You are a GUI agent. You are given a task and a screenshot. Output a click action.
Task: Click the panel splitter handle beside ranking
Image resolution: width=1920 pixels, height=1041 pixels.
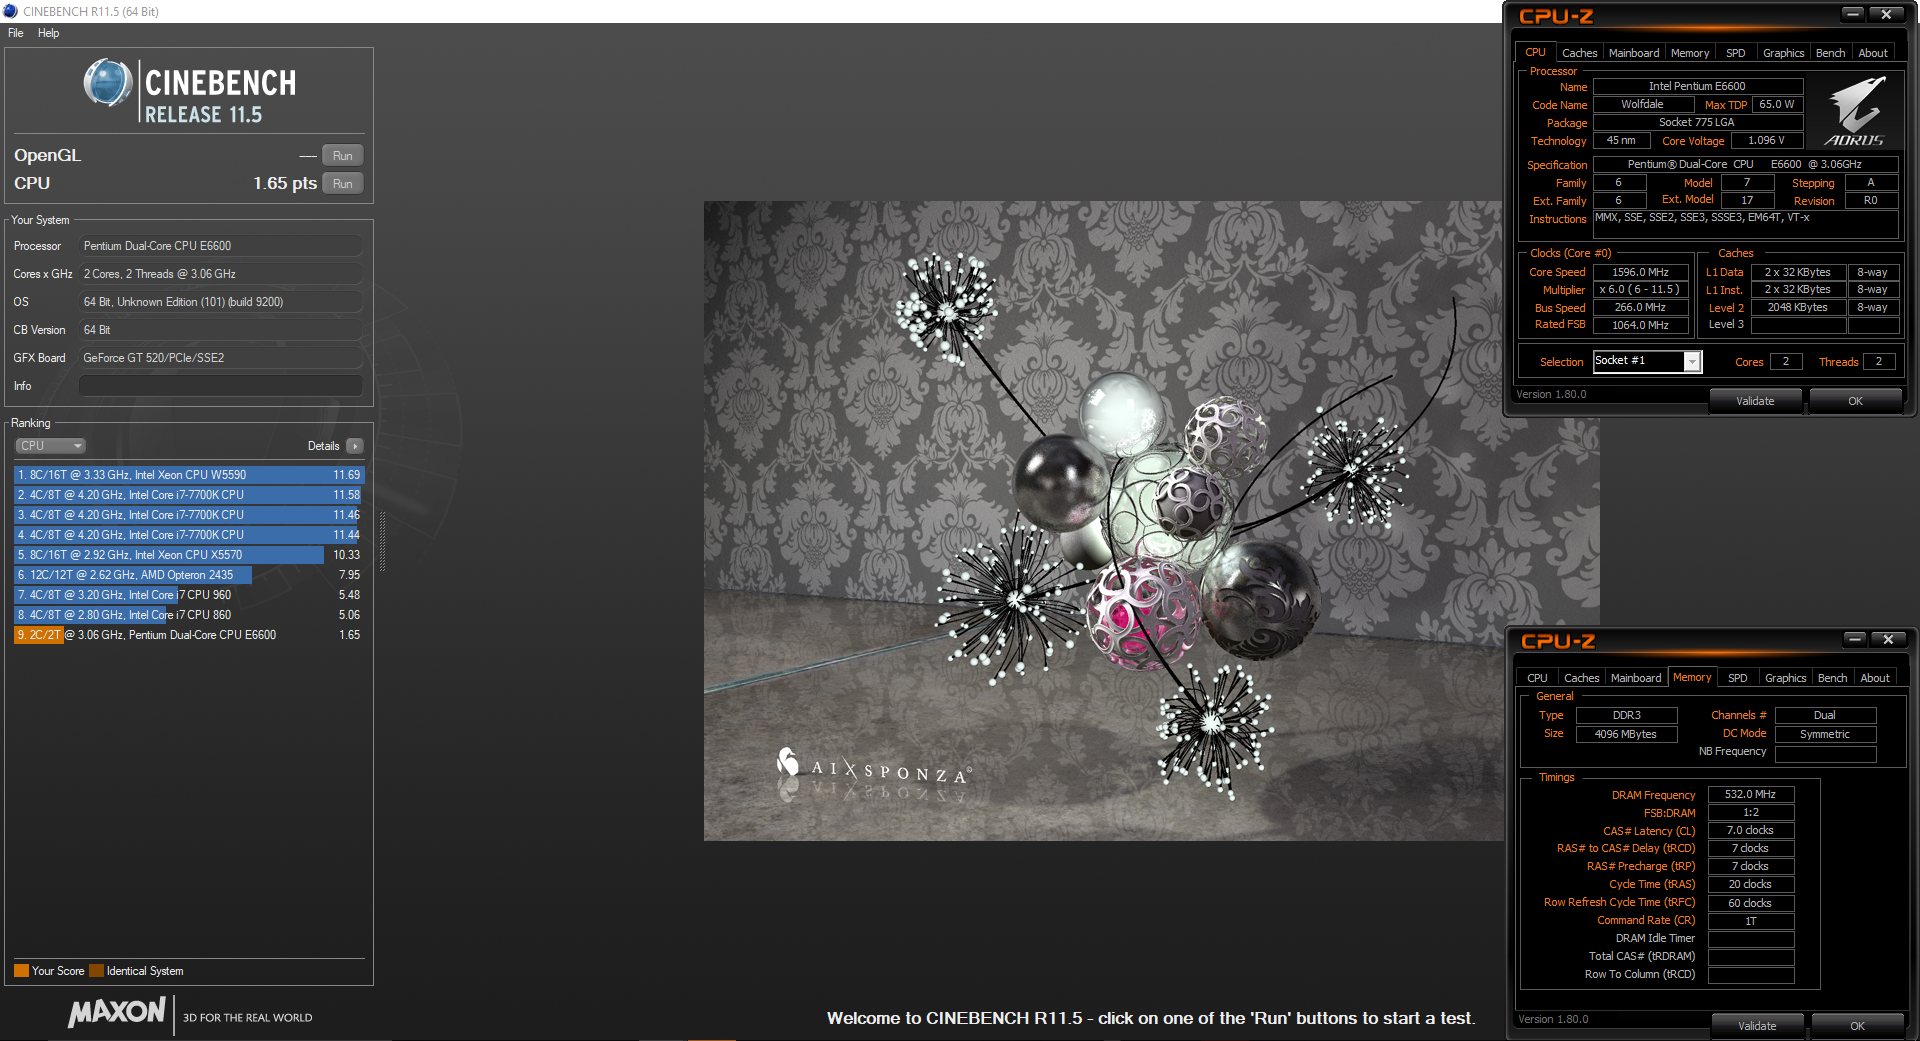click(x=382, y=541)
